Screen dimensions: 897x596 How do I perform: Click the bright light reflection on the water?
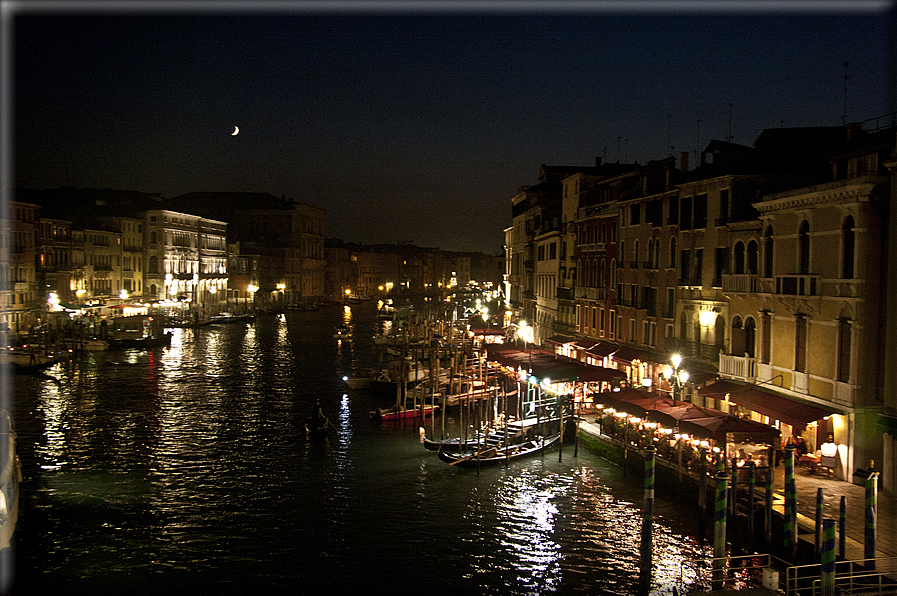click(x=530, y=520)
